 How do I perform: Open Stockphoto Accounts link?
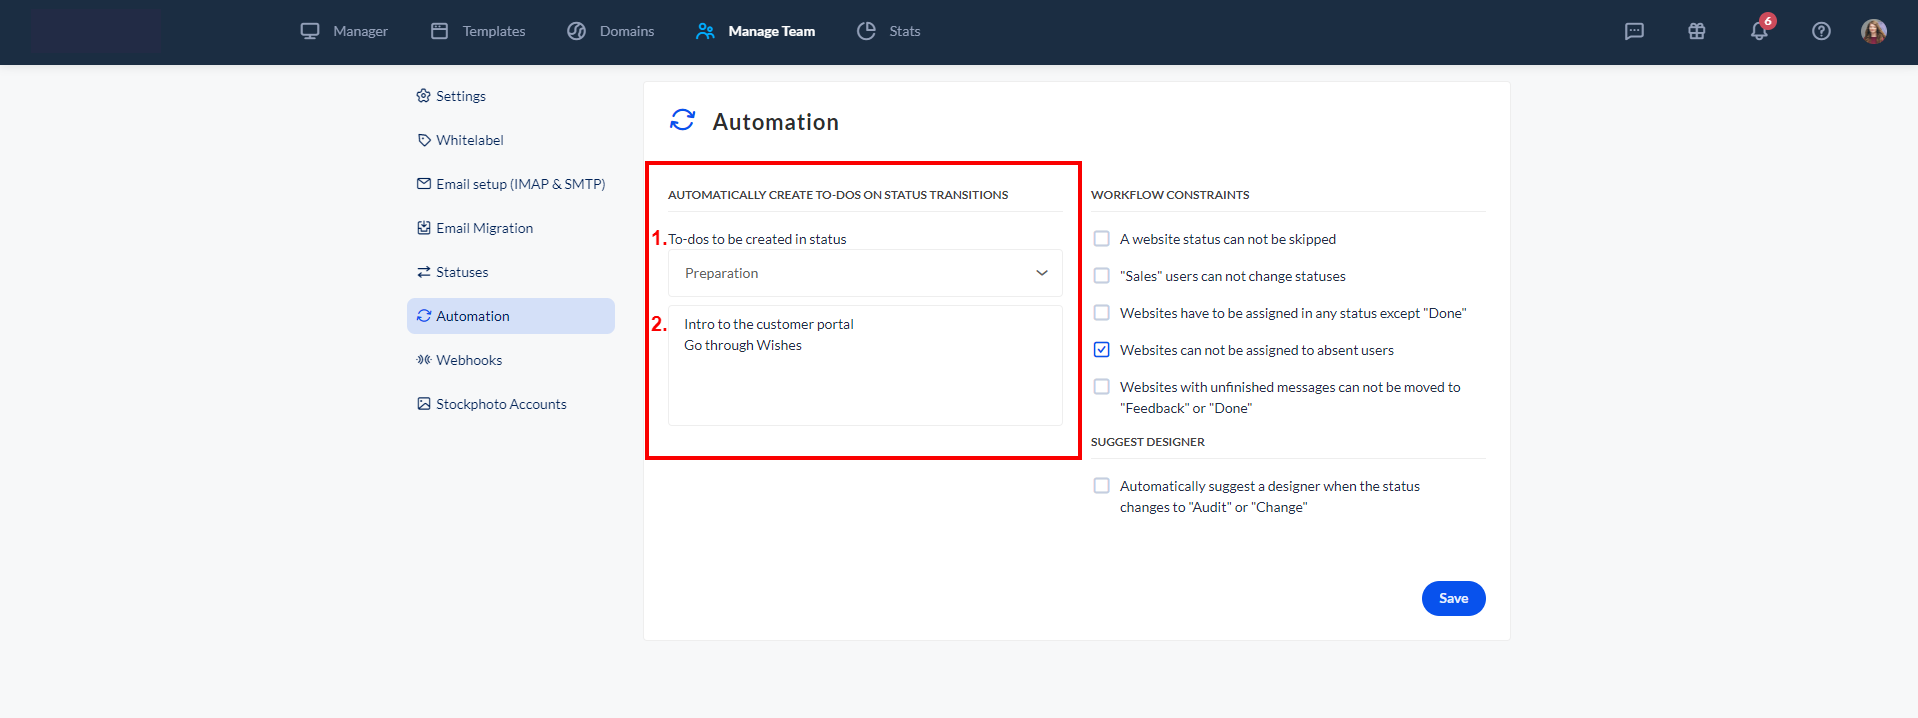tap(500, 404)
